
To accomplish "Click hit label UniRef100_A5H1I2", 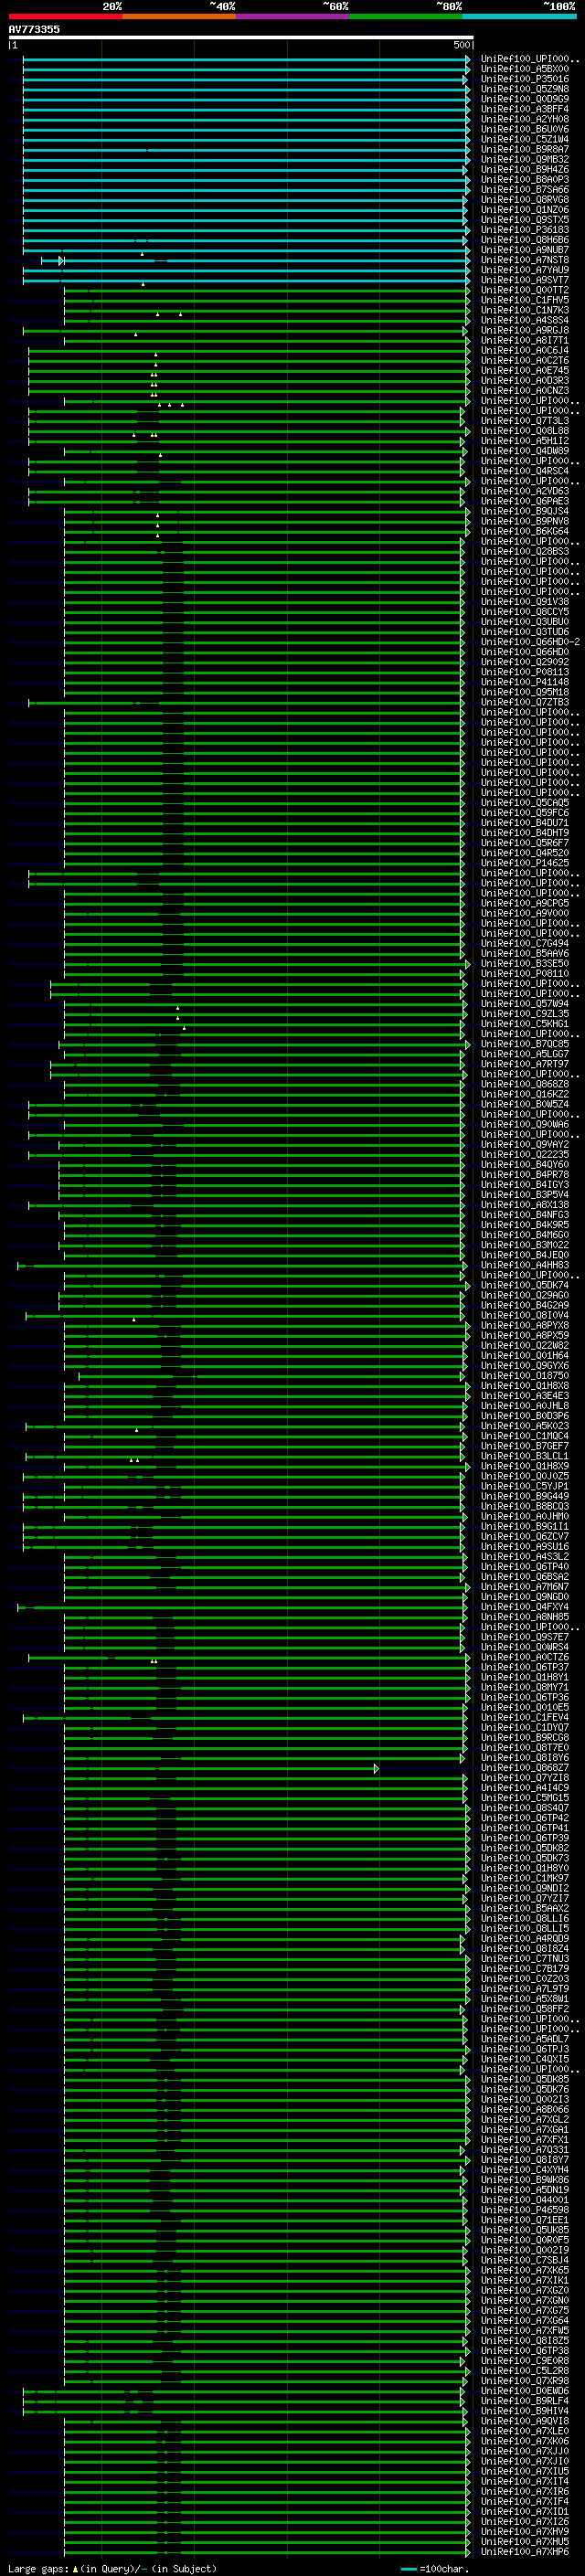I will (525, 441).
